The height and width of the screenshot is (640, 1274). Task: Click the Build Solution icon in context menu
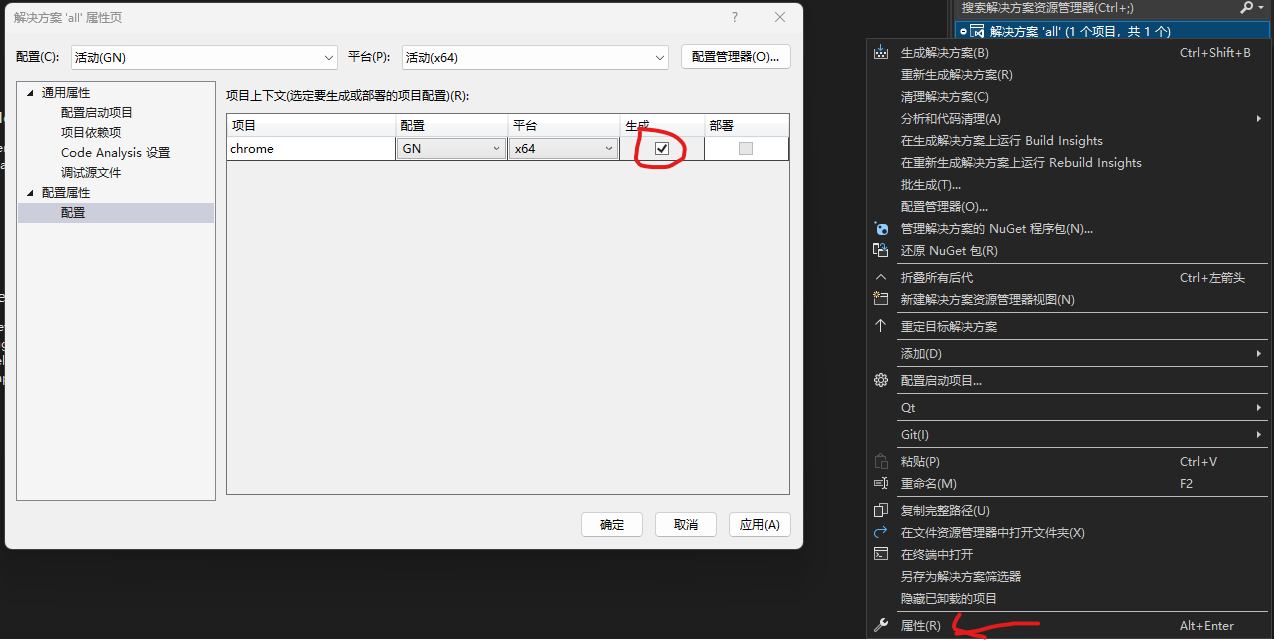(x=881, y=53)
